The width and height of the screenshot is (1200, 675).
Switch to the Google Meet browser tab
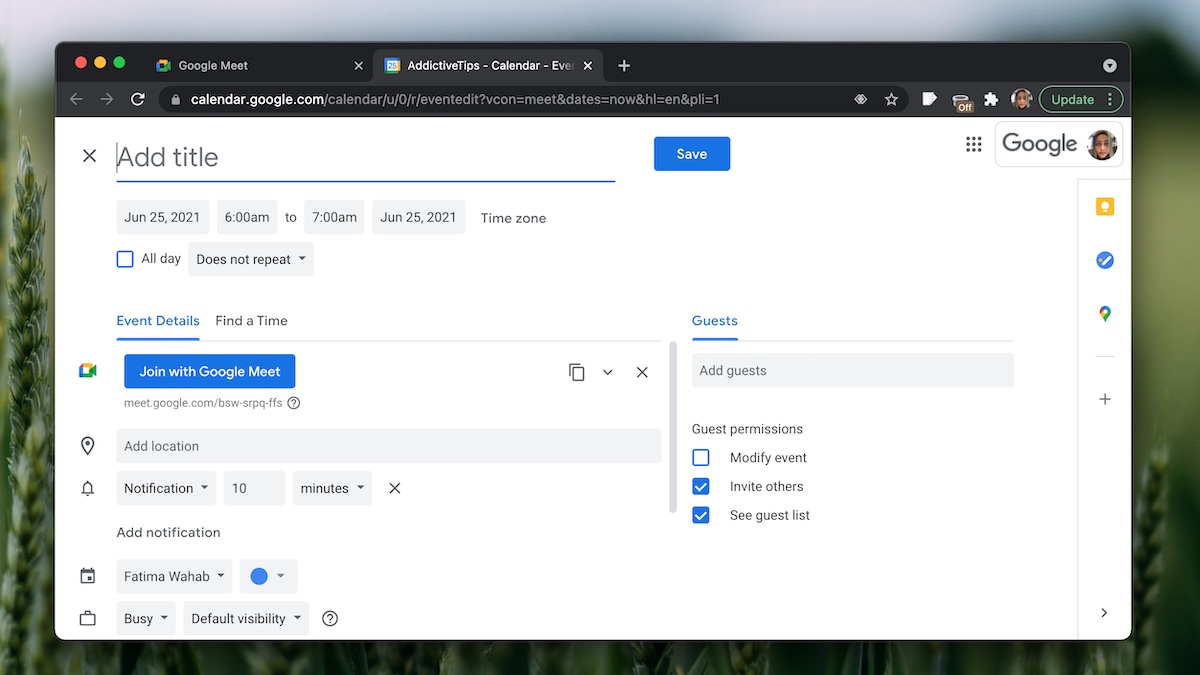[258, 65]
